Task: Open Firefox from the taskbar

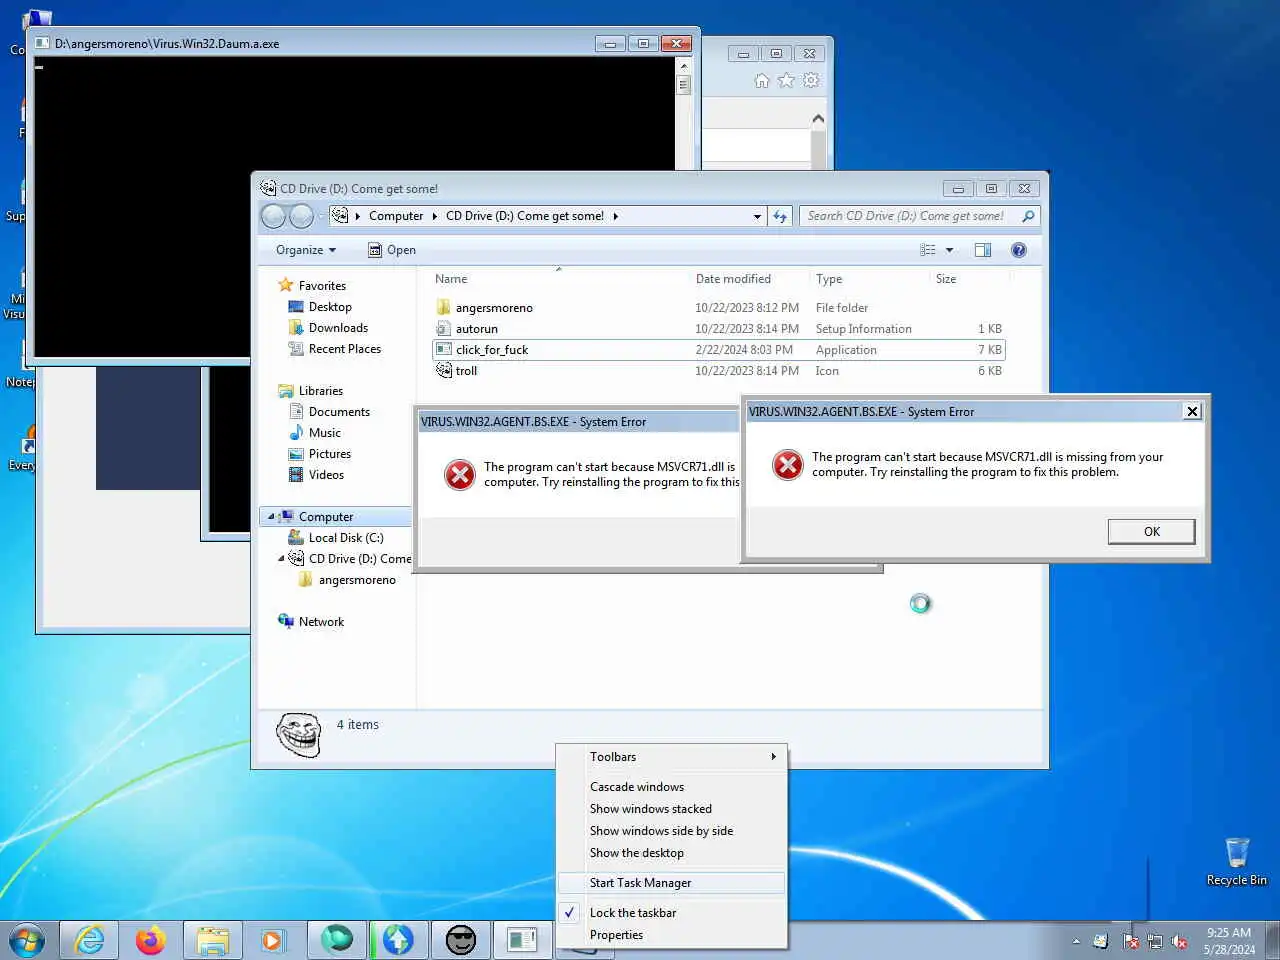Action: [151, 940]
